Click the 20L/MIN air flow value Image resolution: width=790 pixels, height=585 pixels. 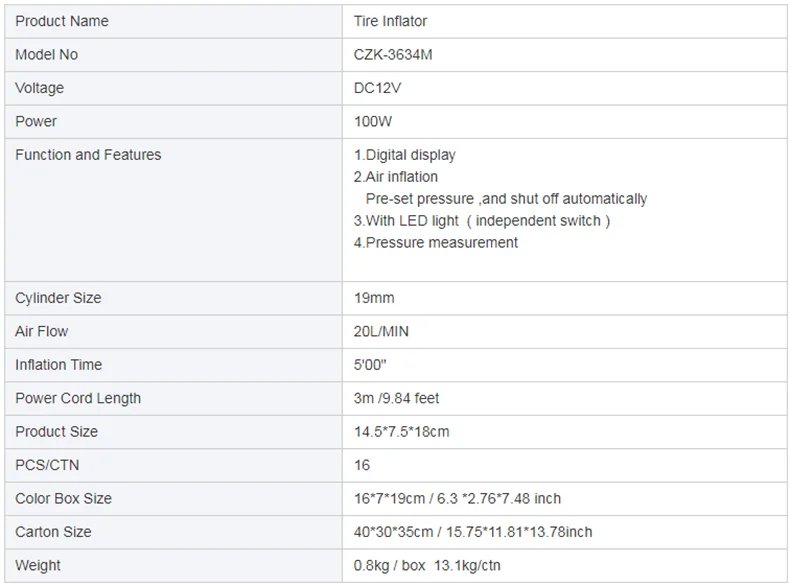pos(381,331)
